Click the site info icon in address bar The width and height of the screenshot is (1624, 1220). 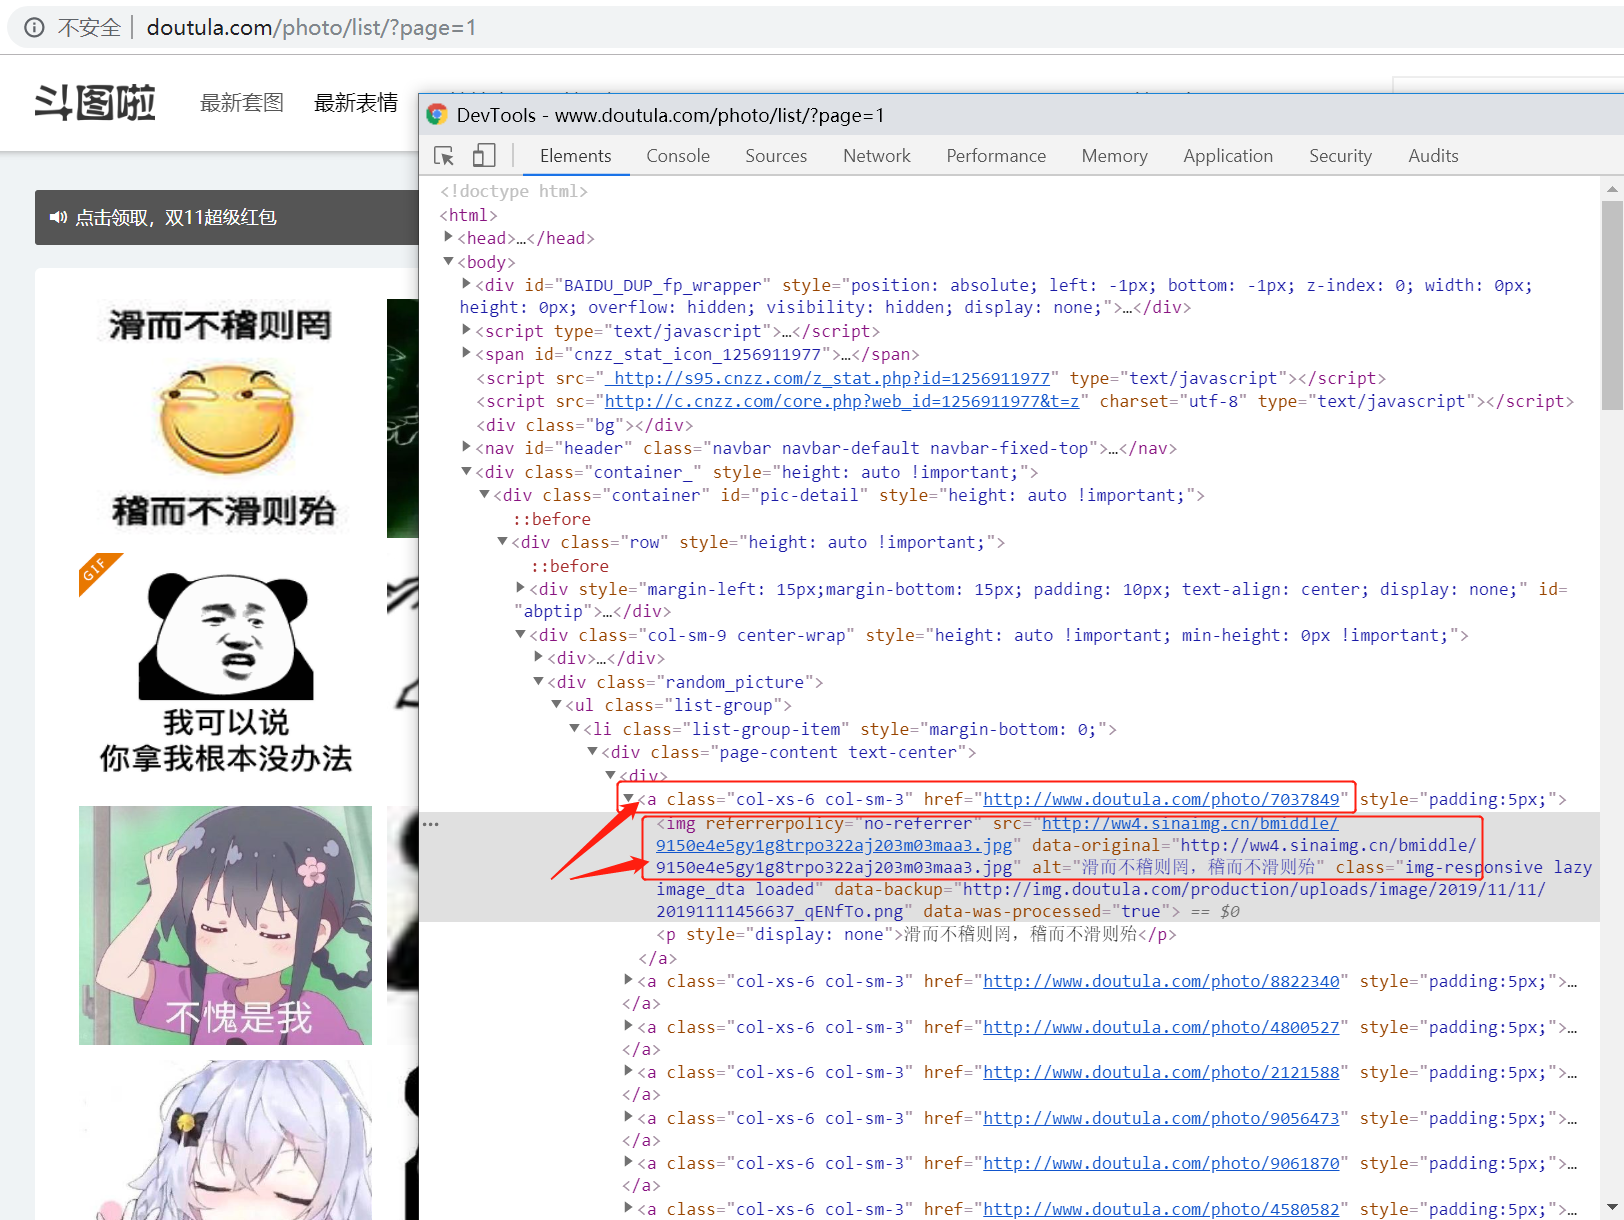(x=34, y=27)
